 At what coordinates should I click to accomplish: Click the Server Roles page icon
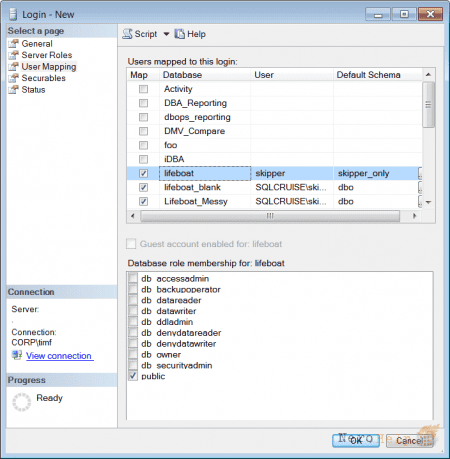[x=14, y=55]
